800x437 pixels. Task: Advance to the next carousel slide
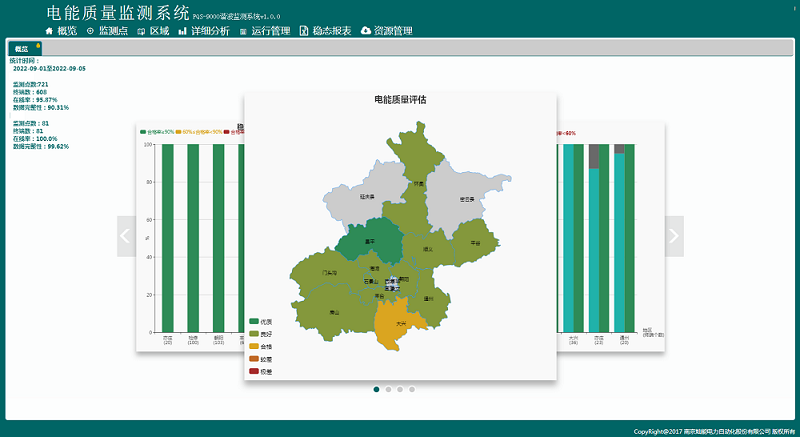click(x=673, y=236)
